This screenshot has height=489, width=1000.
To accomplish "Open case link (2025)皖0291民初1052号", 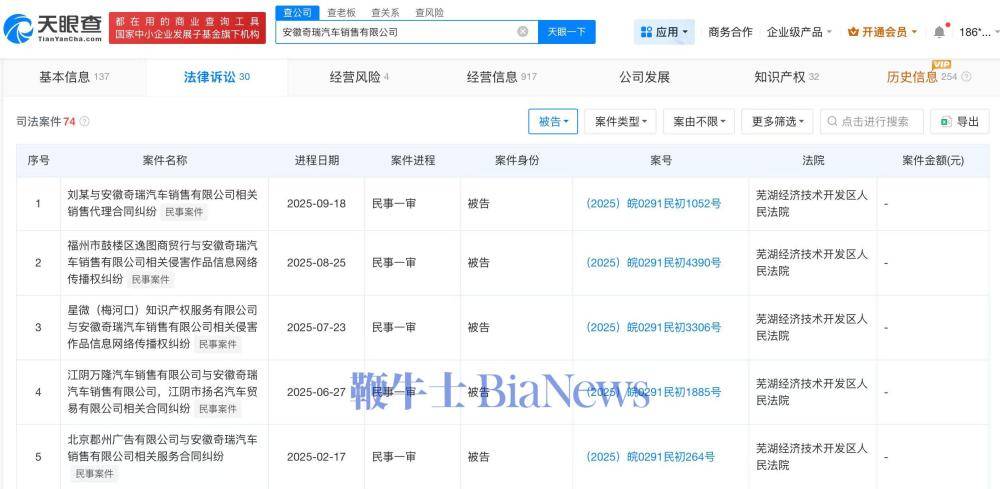I will [x=653, y=204].
